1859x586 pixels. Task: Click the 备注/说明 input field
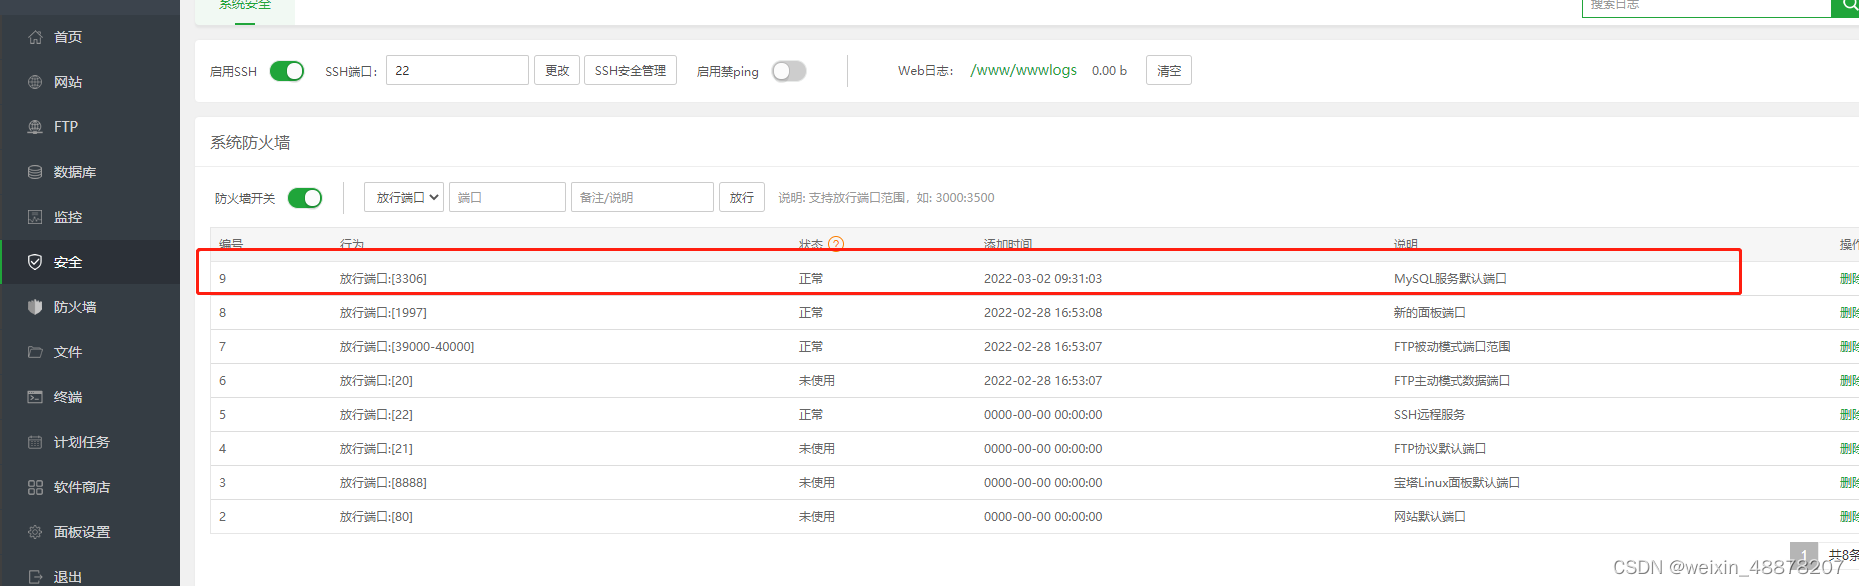coord(642,197)
